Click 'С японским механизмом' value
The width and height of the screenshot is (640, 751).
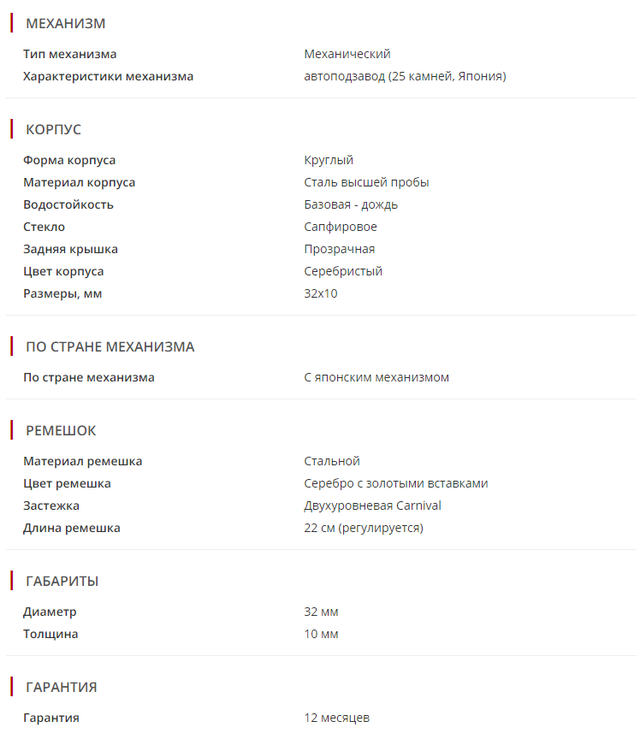377,378
